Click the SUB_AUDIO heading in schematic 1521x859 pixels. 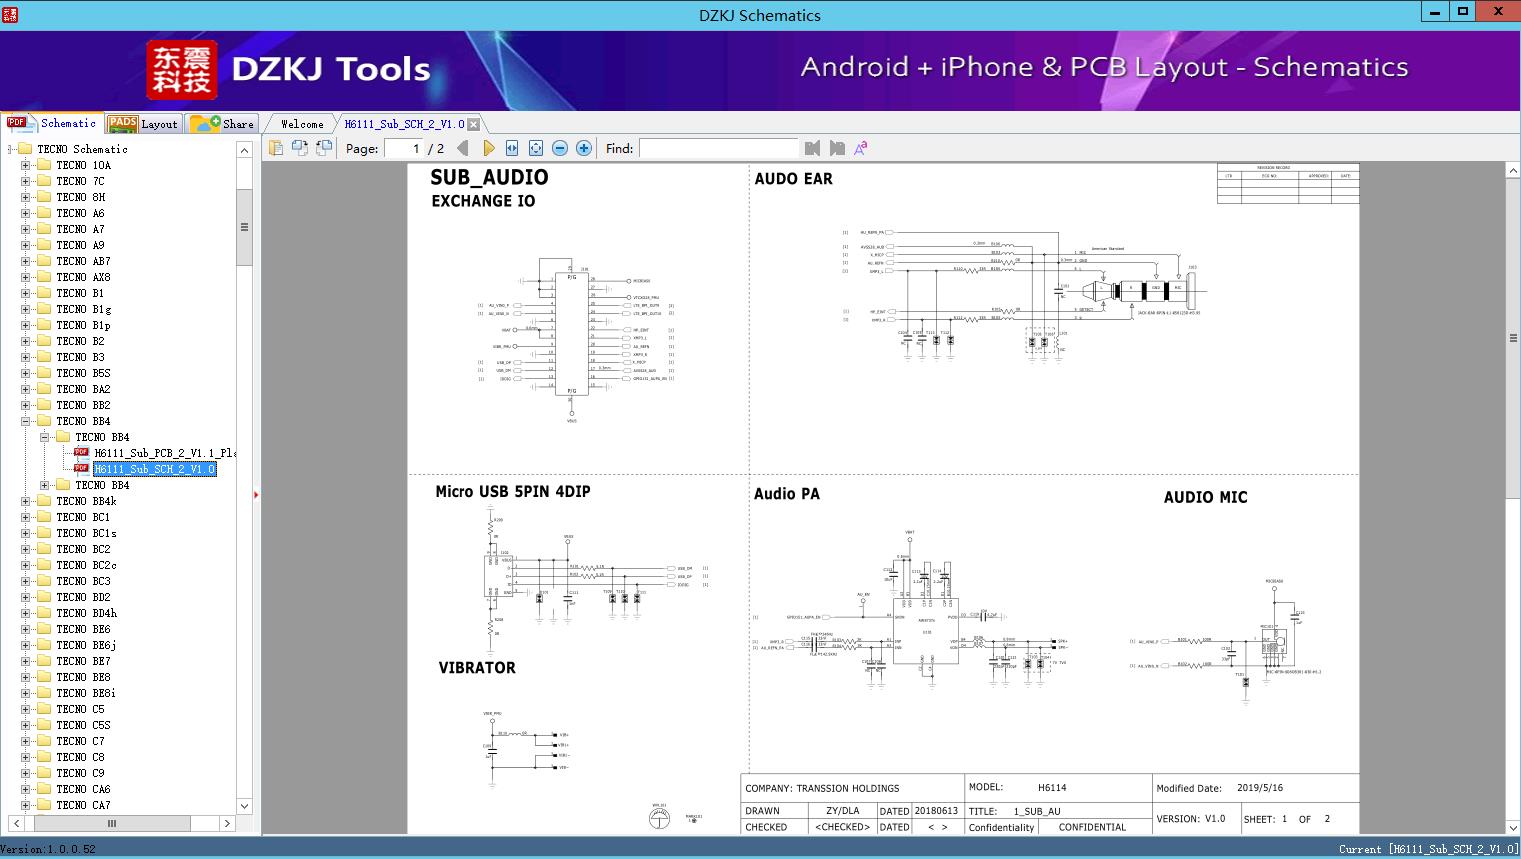pyautogui.click(x=489, y=178)
